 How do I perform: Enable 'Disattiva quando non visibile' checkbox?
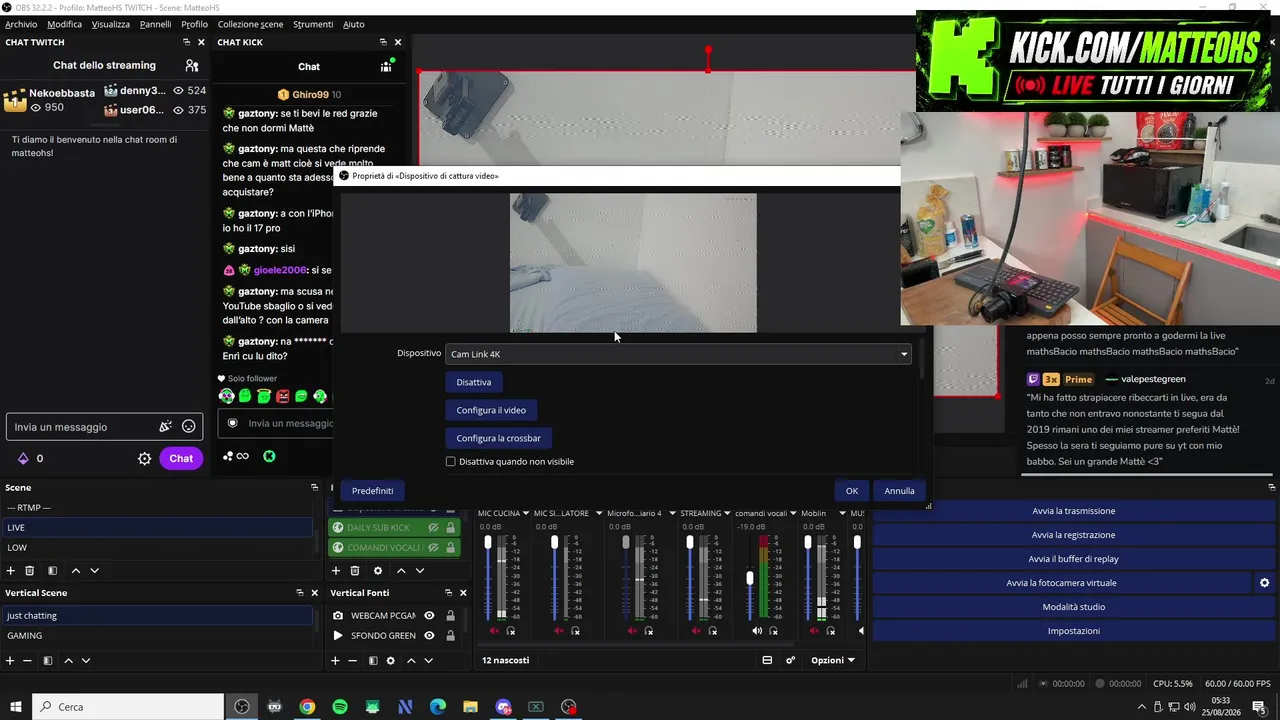click(451, 462)
